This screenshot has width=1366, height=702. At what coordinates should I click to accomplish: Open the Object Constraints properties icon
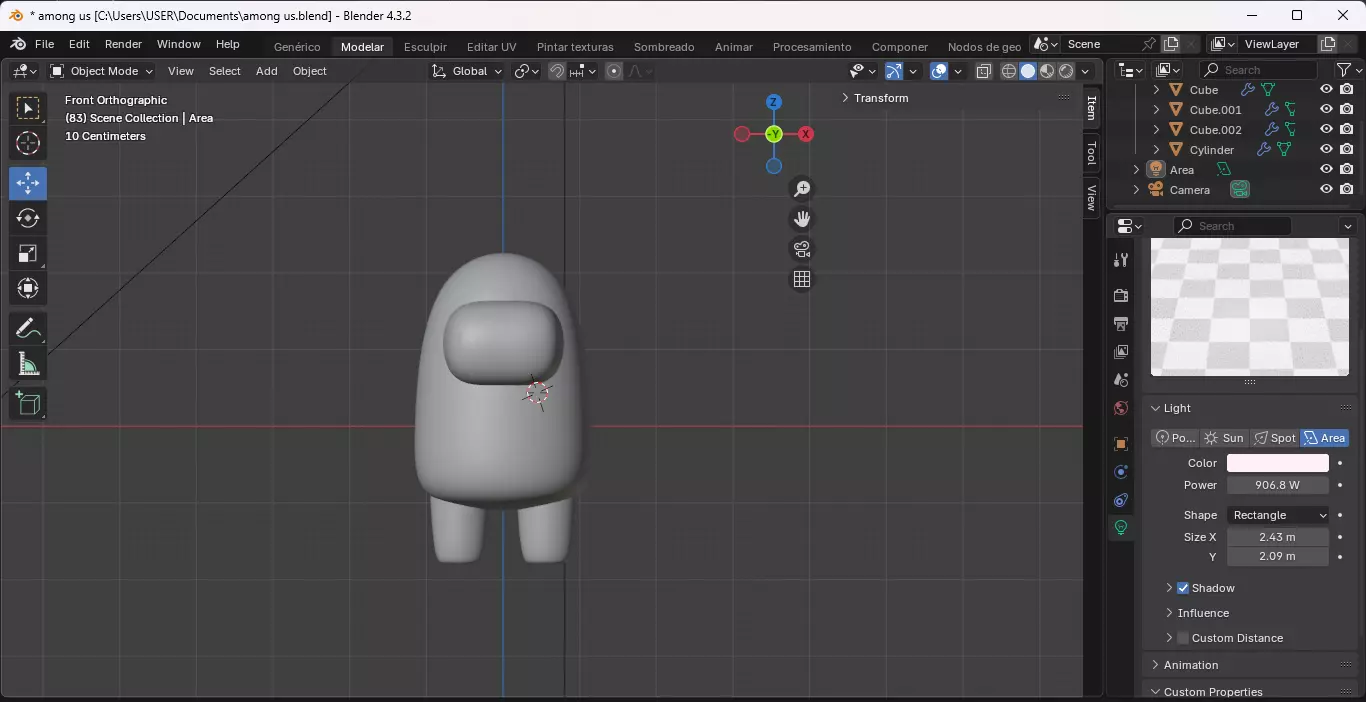coord(1121,499)
